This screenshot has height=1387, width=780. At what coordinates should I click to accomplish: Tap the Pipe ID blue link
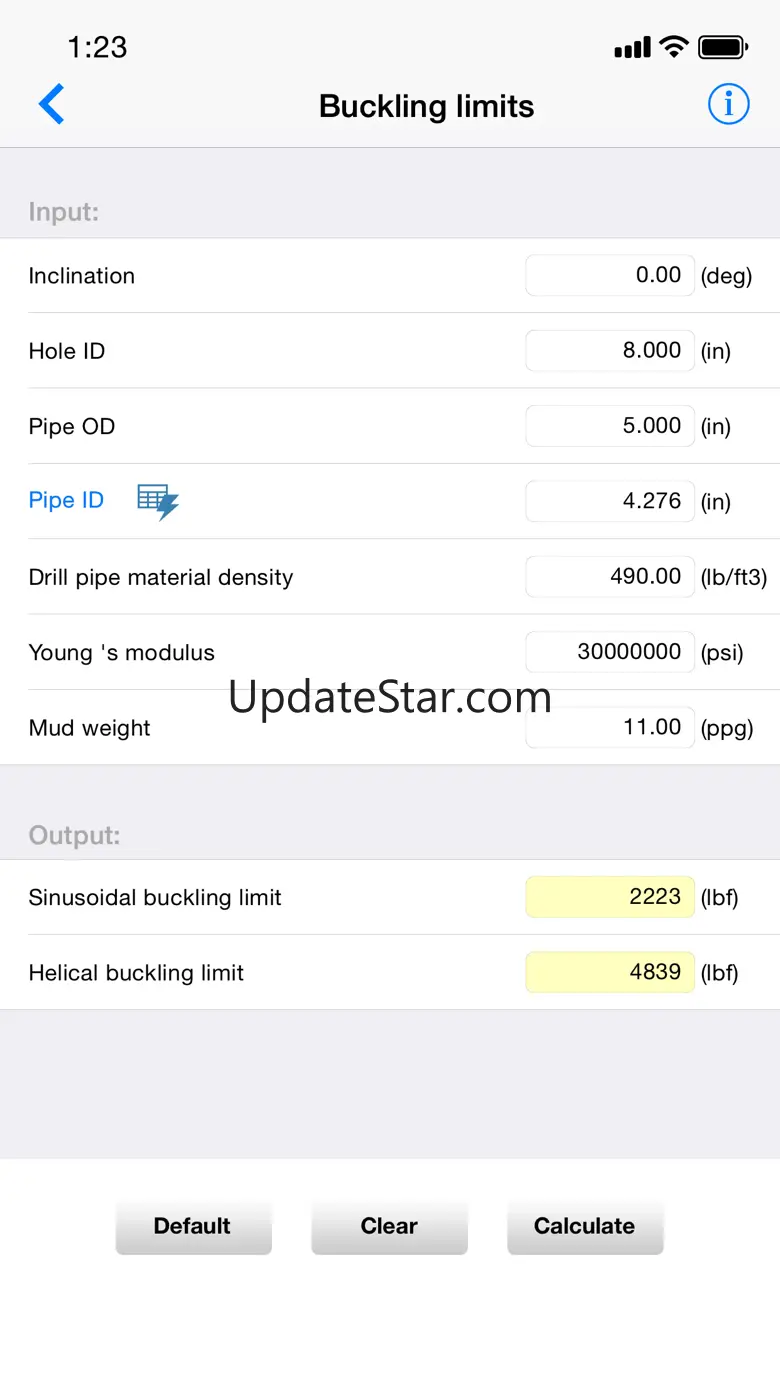(66, 501)
